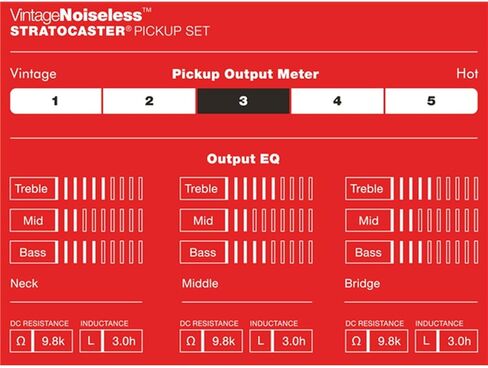Click the Neck 9.8k resistance value
488x368 pixels.
53,341
